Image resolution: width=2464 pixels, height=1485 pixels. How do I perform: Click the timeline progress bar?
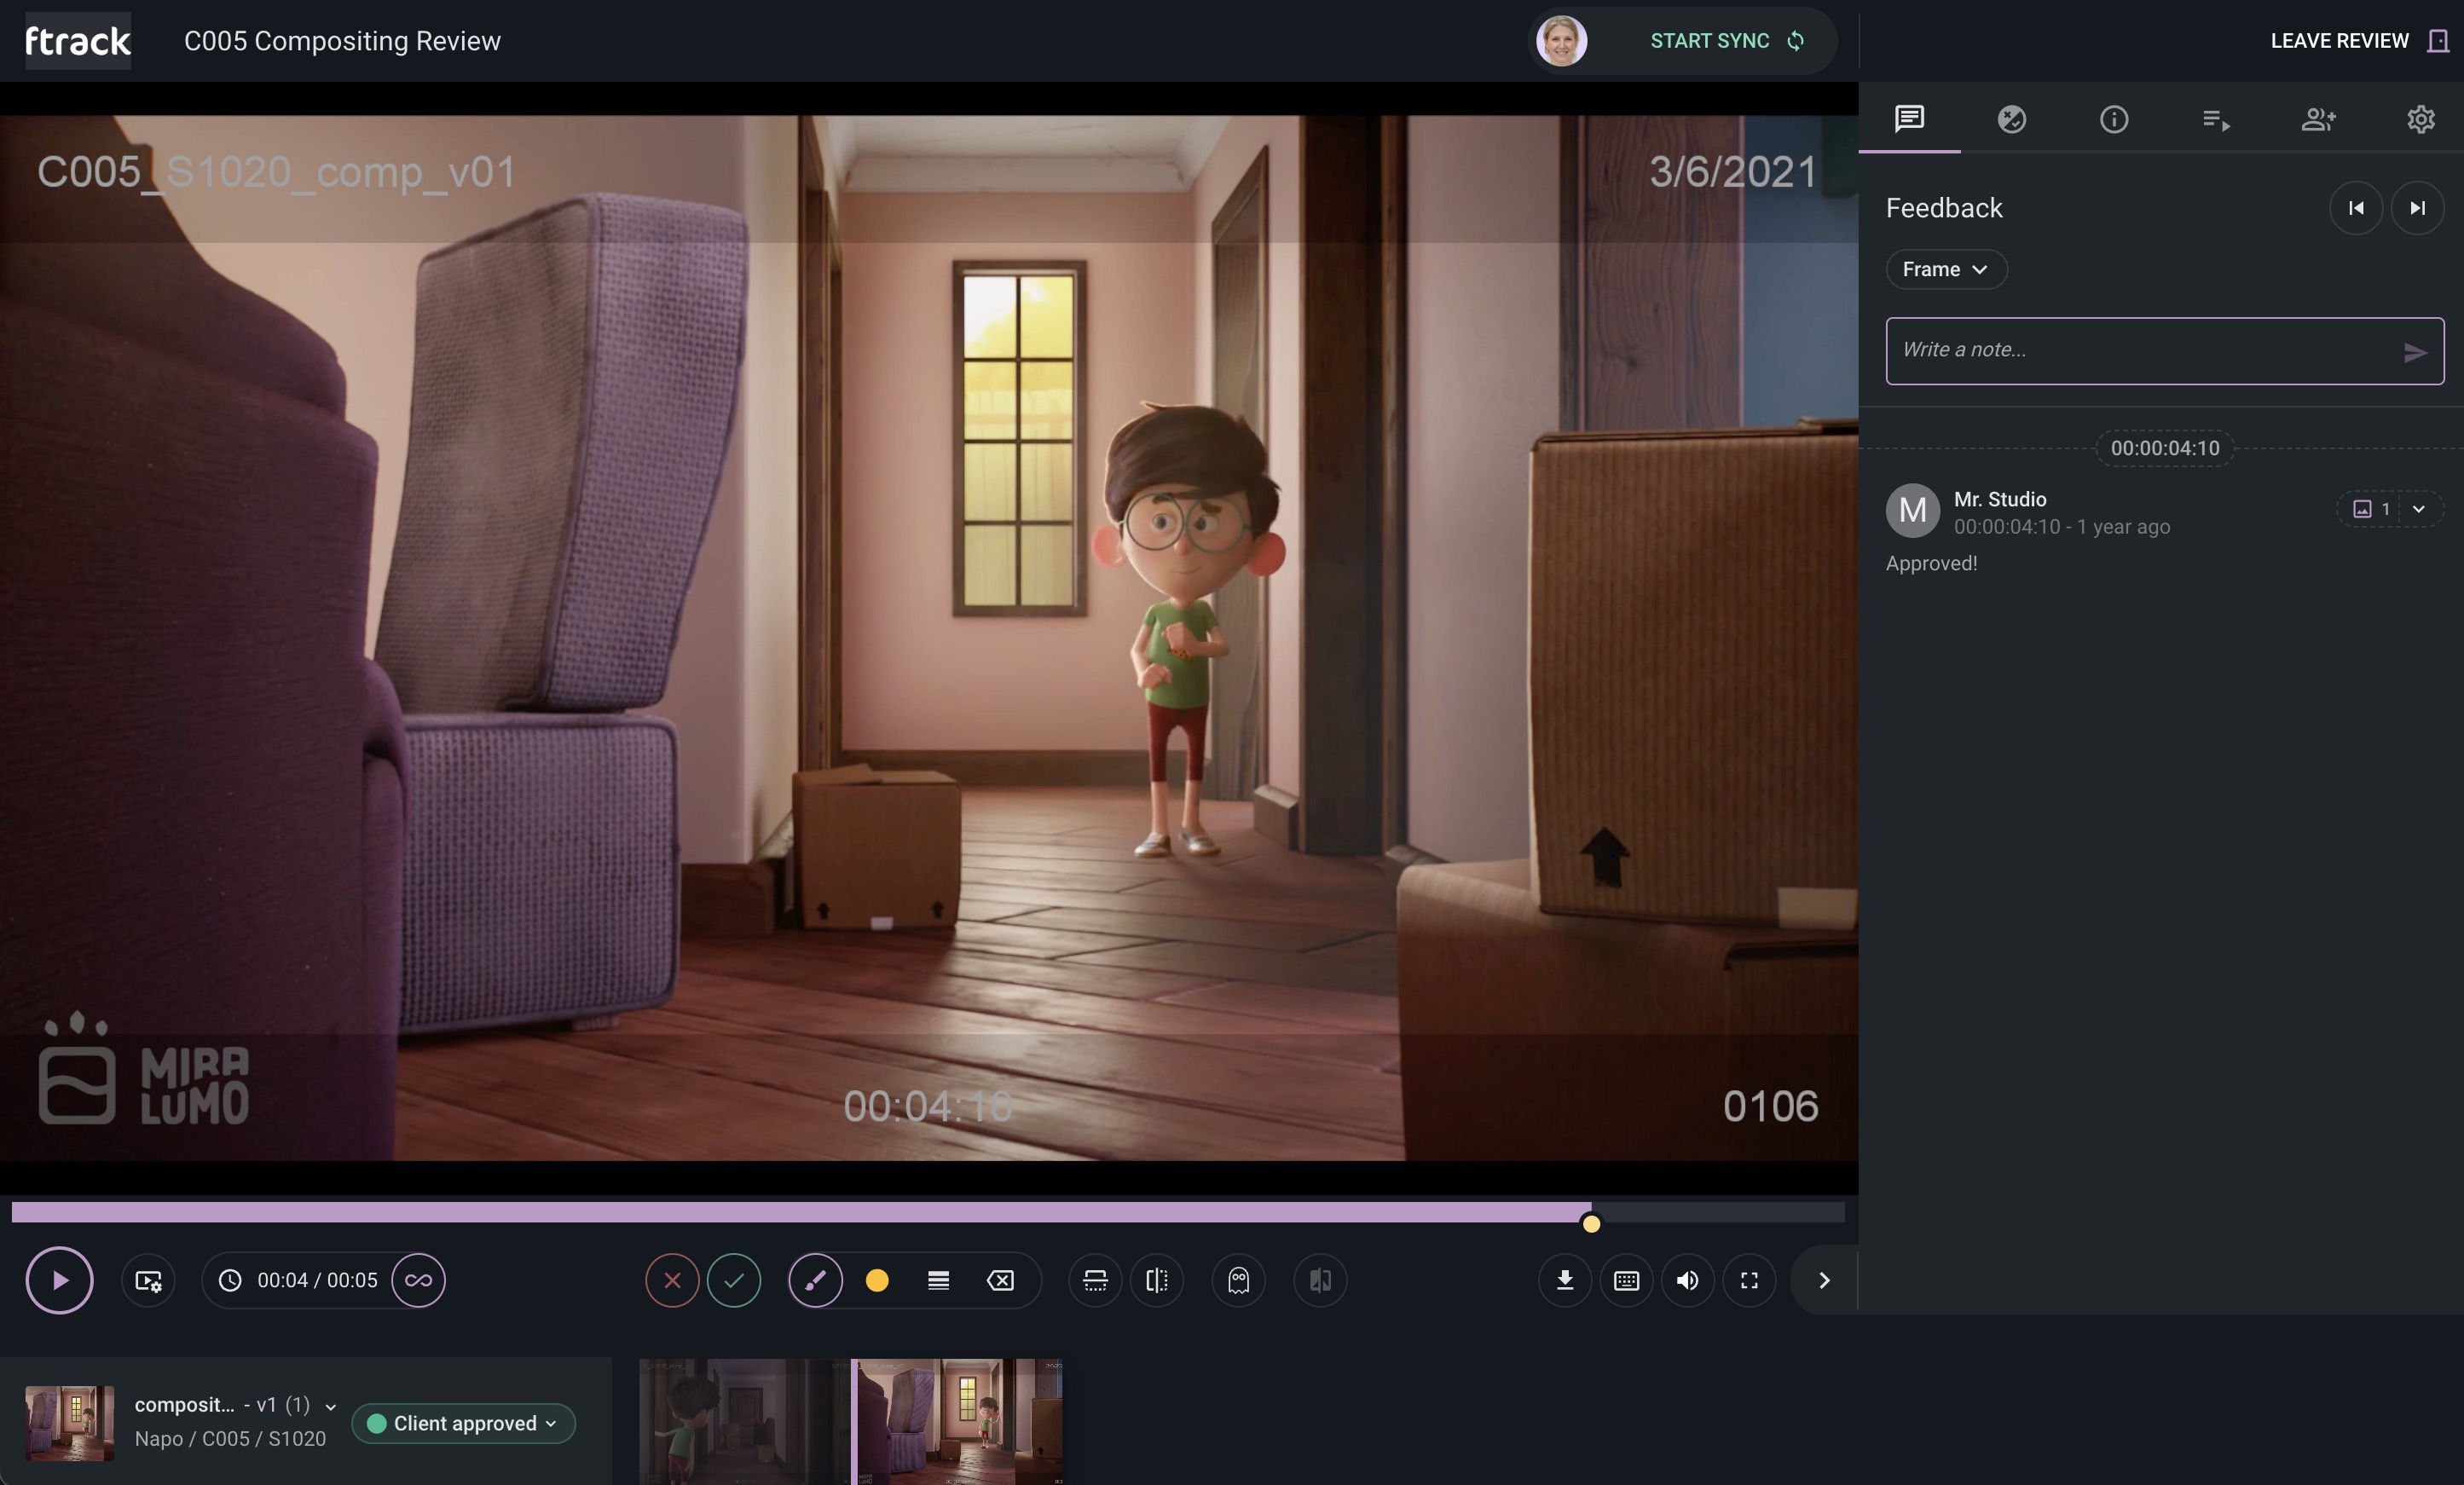[x=928, y=1212]
